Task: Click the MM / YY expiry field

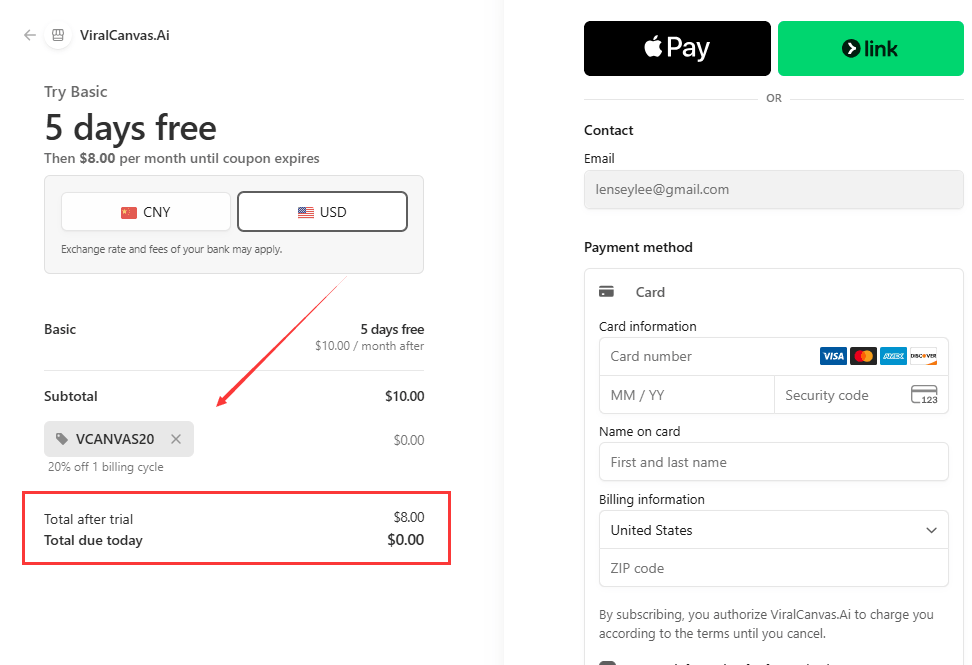Action: [x=687, y=395]
